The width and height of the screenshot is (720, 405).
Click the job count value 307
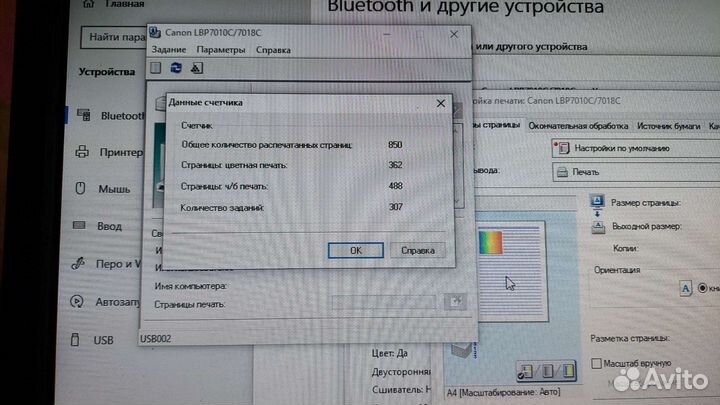pyautogui.click(x=395, y=207)
